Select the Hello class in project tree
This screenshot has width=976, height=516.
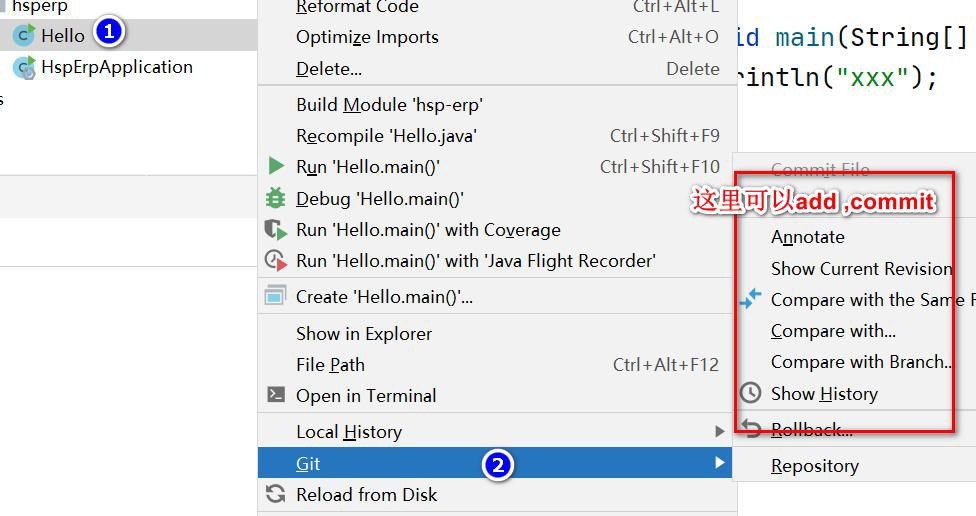pos(62,36)
